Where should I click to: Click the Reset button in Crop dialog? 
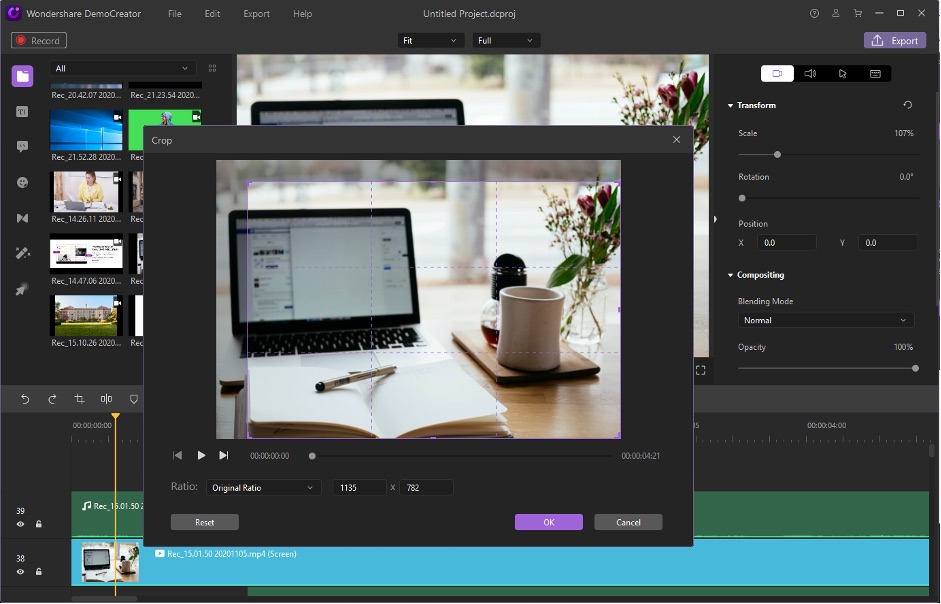point(205,522)
